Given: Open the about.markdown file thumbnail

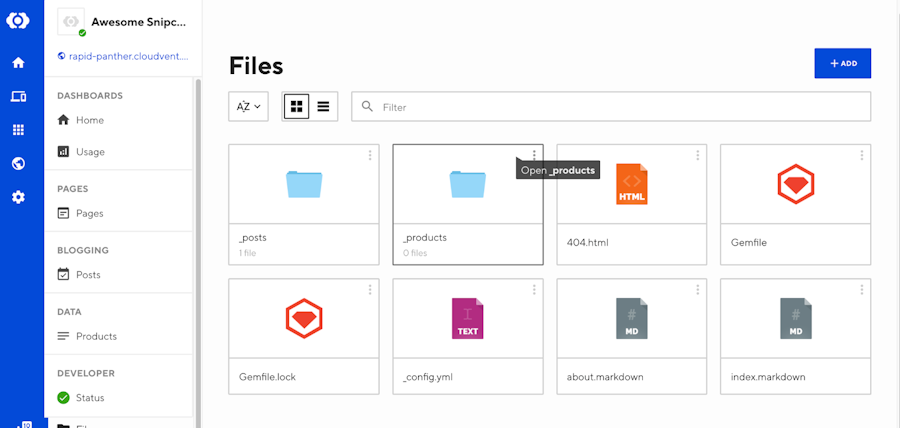Looking at the screenshot, I should (x=631, y=319).
